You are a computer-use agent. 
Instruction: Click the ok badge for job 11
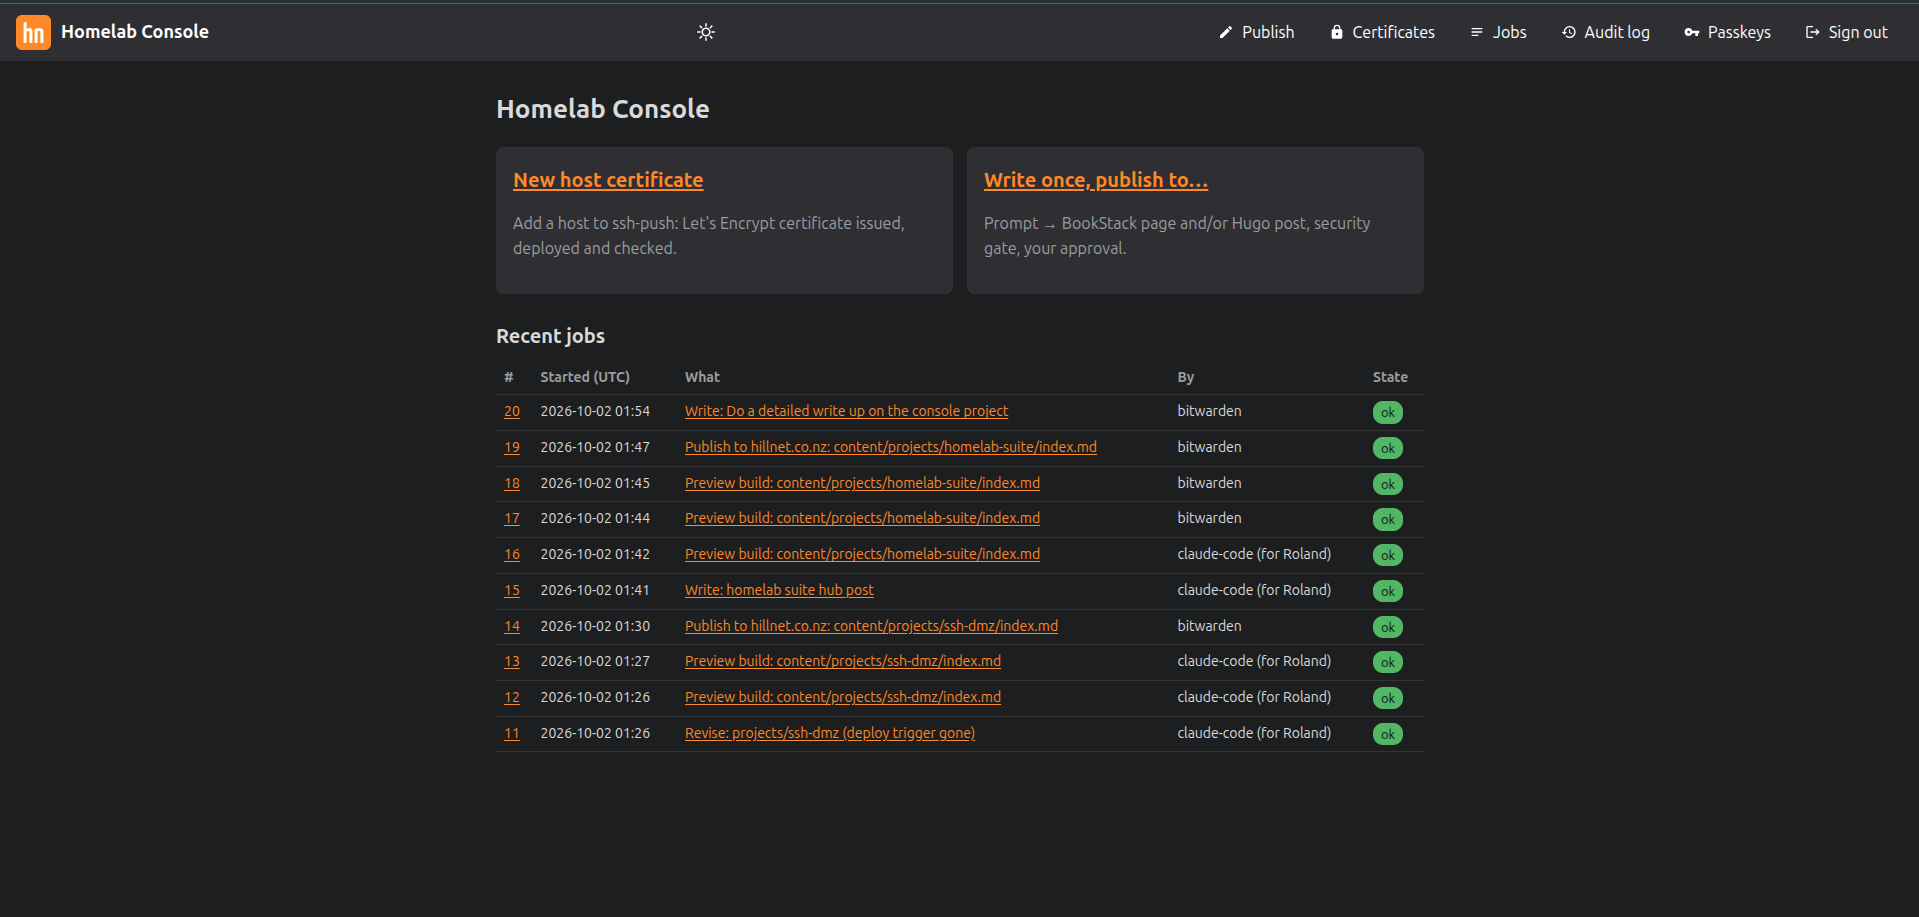(x=1388, y=734)
